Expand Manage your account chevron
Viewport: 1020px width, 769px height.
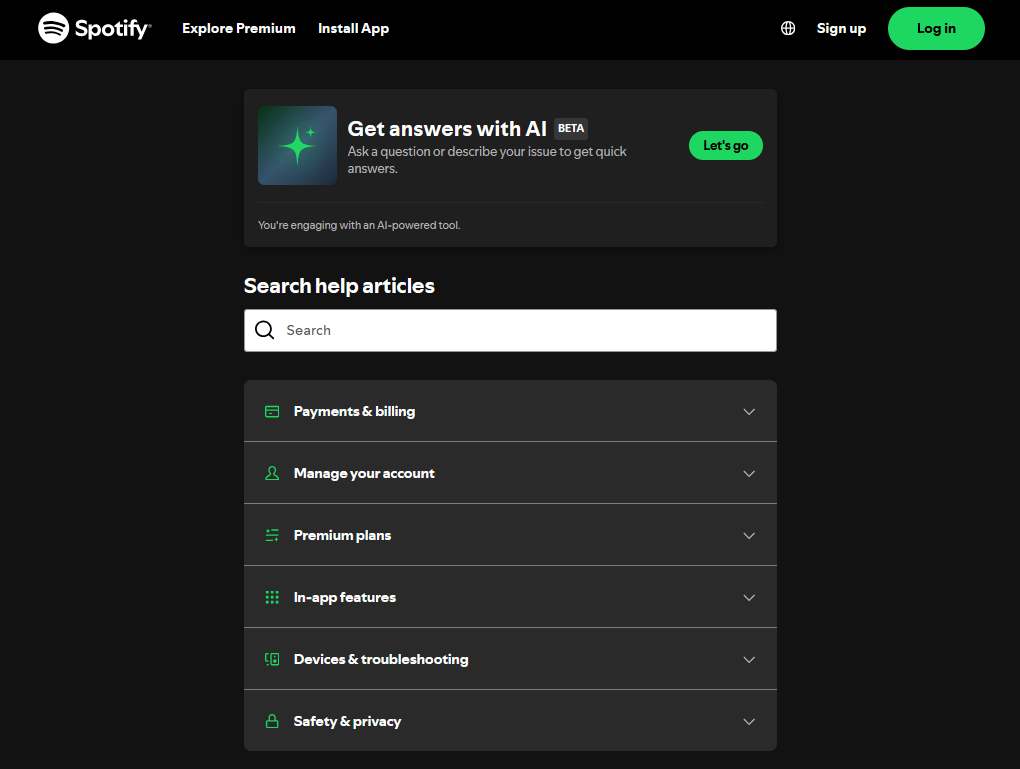pos(749,473)
